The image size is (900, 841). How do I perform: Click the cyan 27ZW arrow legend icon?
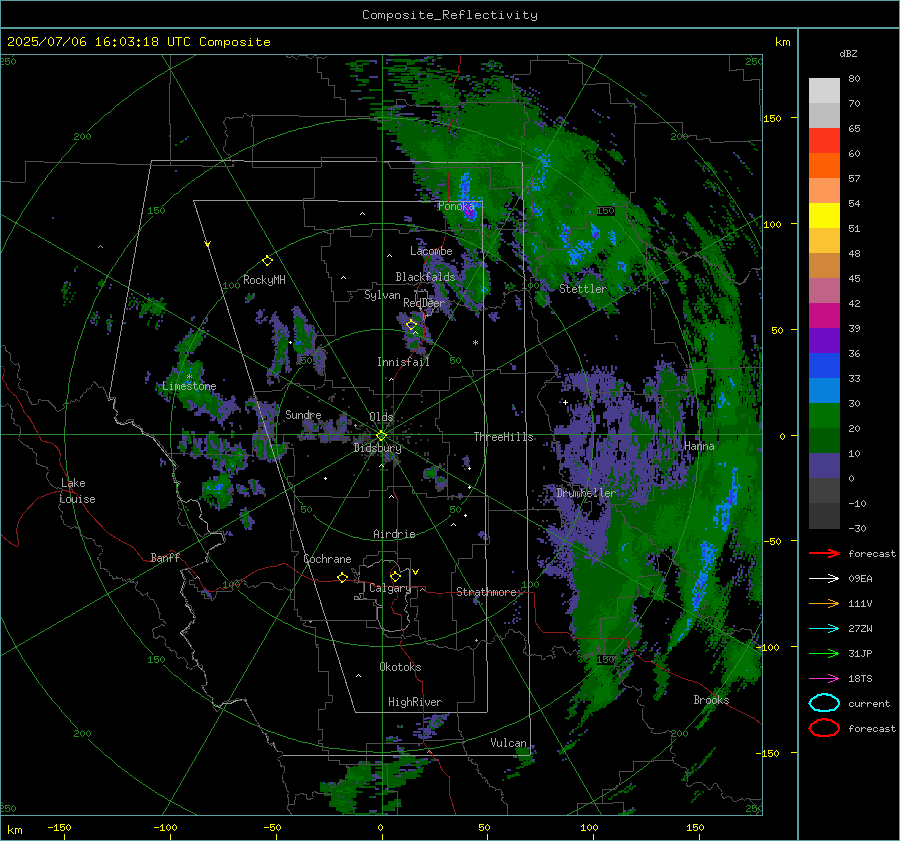[x=824, y=629]
